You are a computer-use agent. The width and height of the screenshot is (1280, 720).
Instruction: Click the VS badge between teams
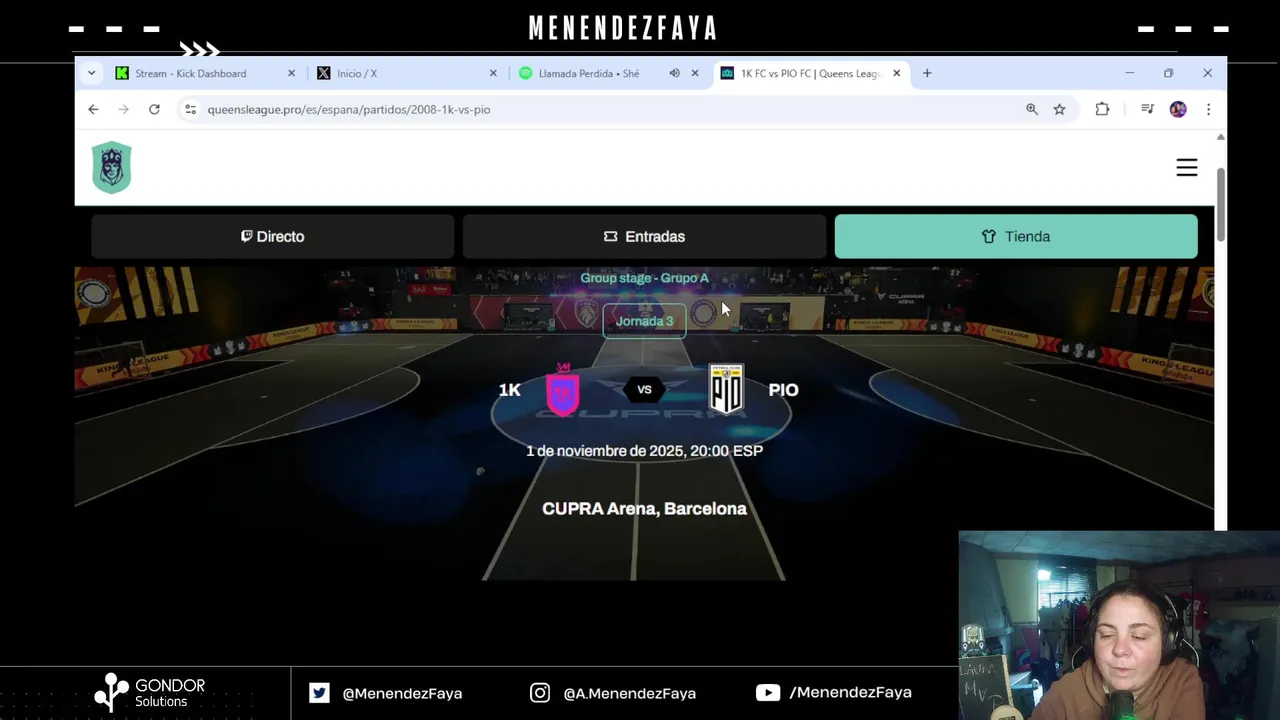pyautogui.click(x=644, y=390)
